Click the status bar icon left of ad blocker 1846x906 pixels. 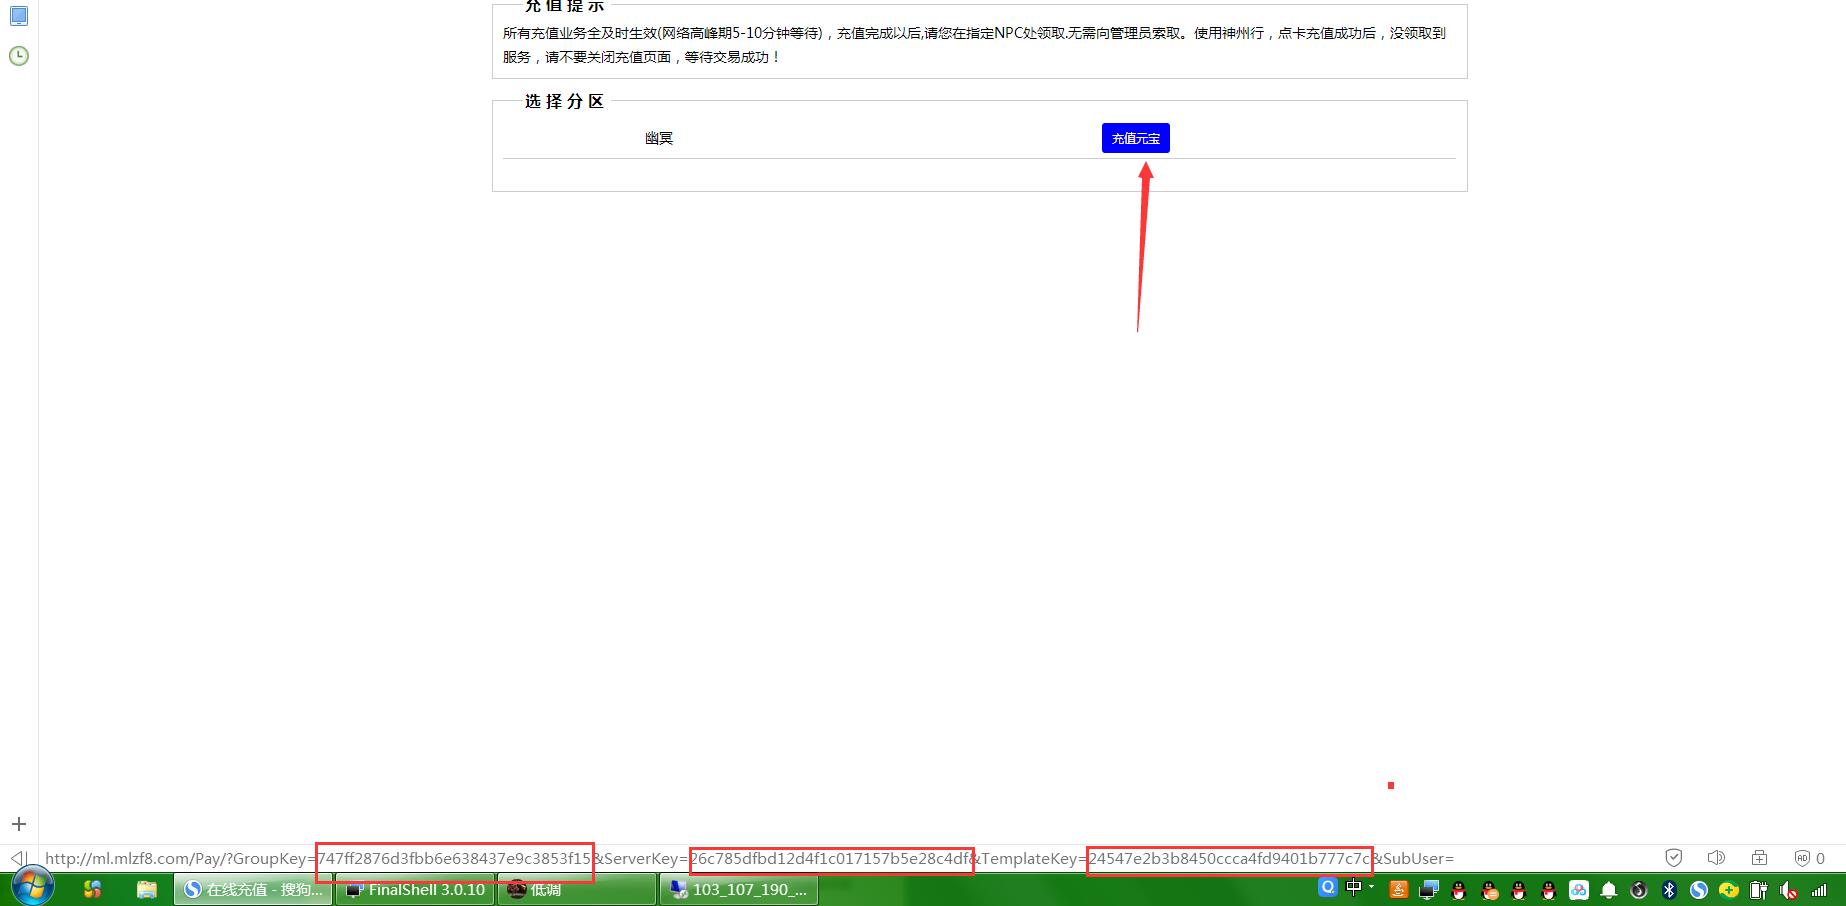[x=1759, y=858]
